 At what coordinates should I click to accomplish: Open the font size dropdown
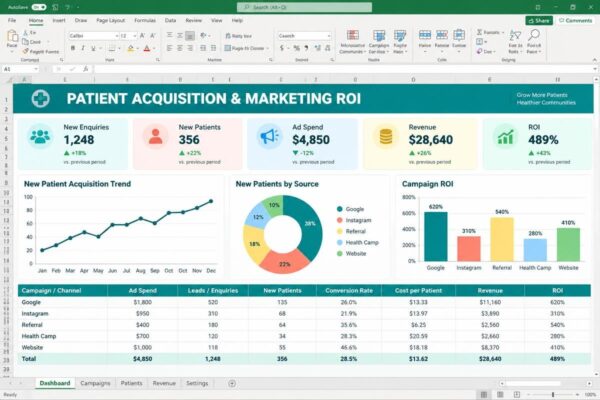point(135,36)
